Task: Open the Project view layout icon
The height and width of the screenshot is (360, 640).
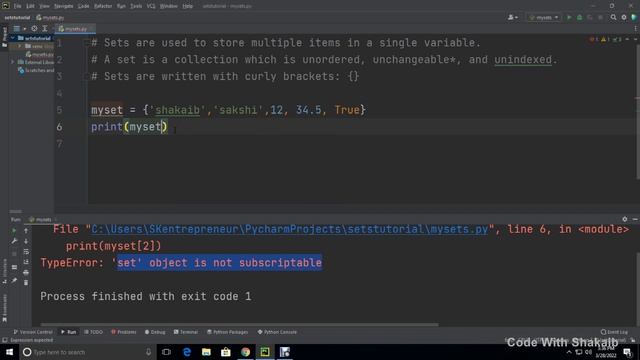Action: pyautogui.click(x=16, y=29)
